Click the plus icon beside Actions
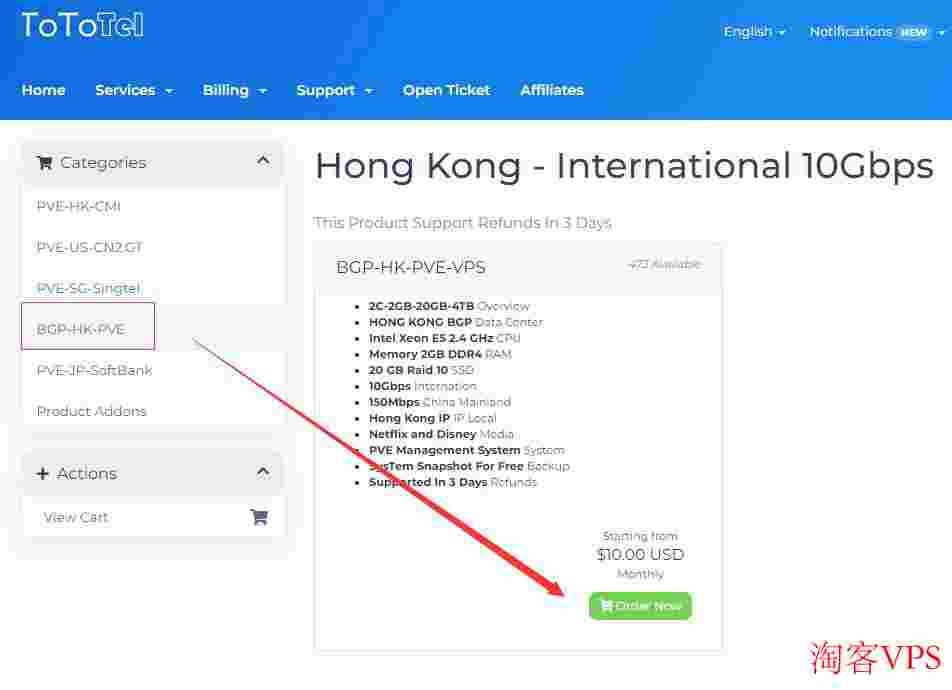This screenshot has width=952, height=690. point(42,473)
